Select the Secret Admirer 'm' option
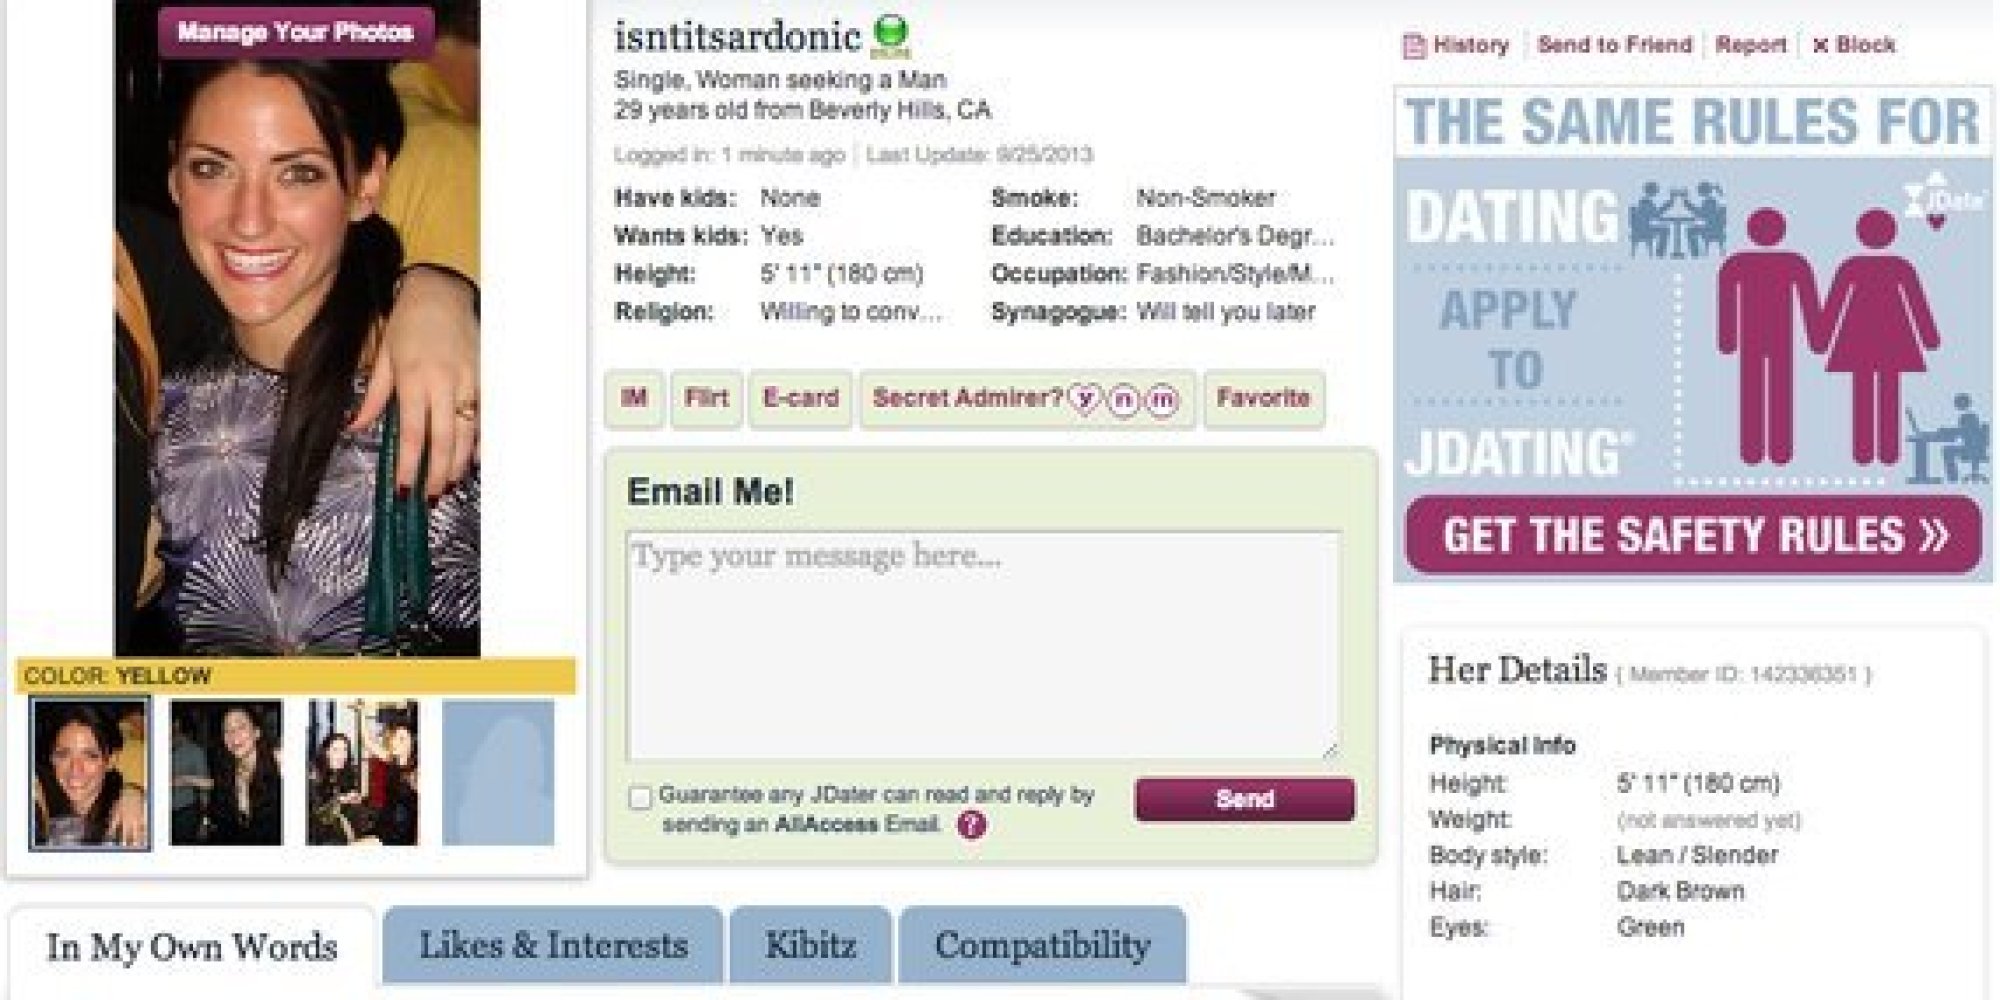2000x1000 pixels. point(1161,400)
